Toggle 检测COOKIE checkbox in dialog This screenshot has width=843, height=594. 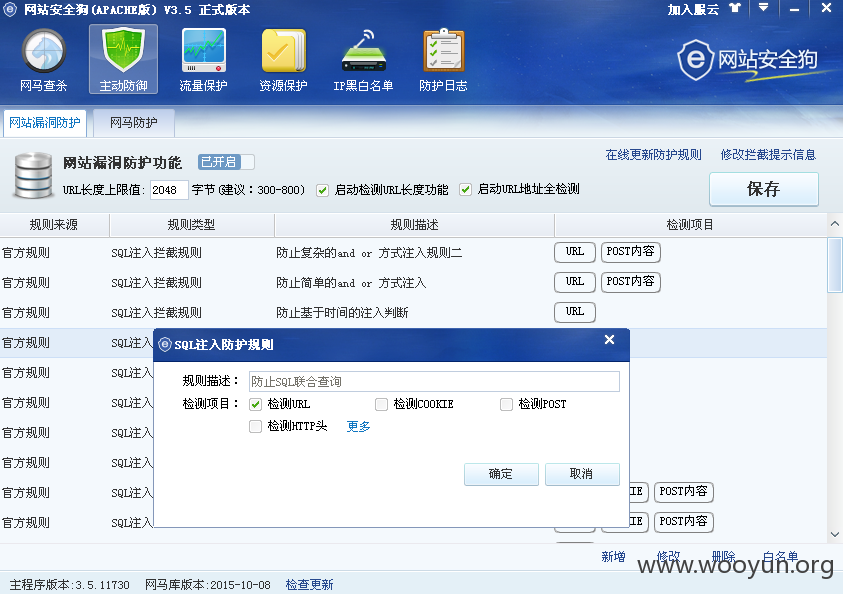pos(381,404)
